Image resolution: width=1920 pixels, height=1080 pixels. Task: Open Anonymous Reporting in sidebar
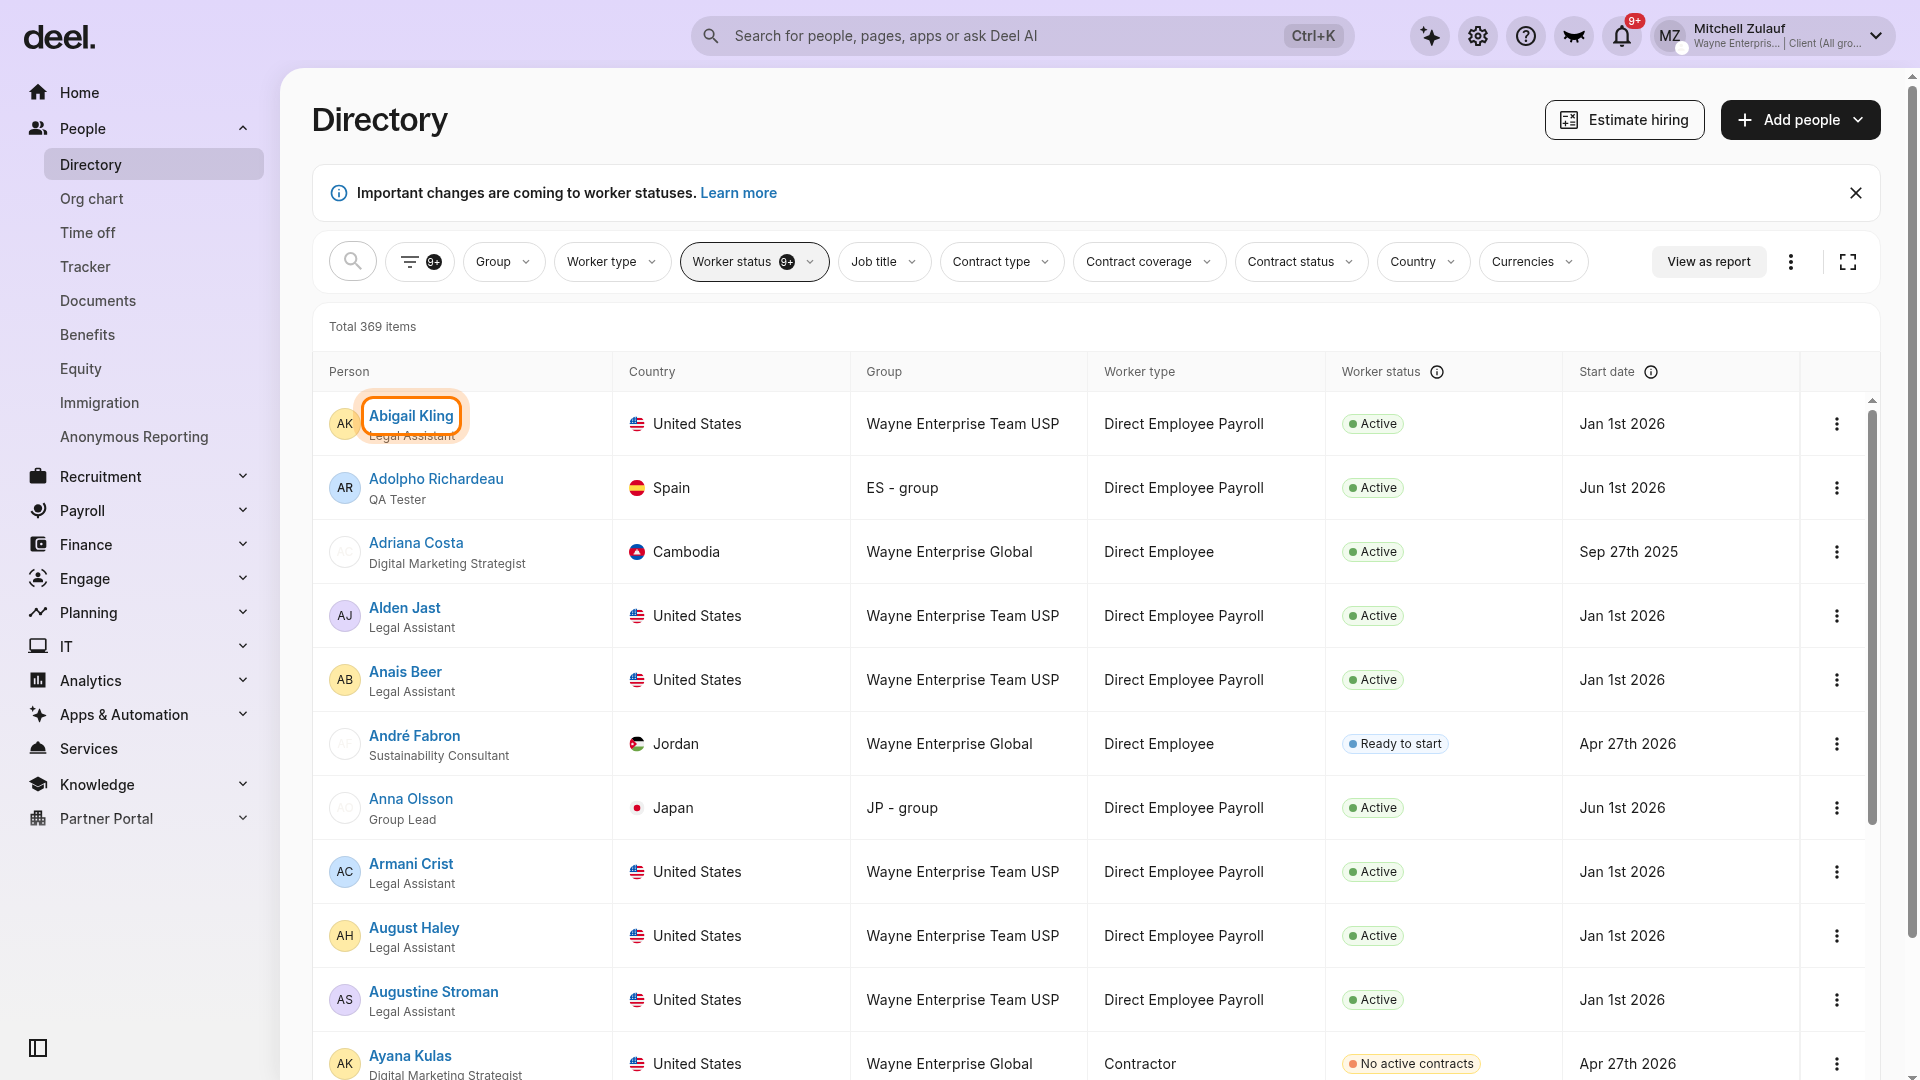tap(134, 437)
